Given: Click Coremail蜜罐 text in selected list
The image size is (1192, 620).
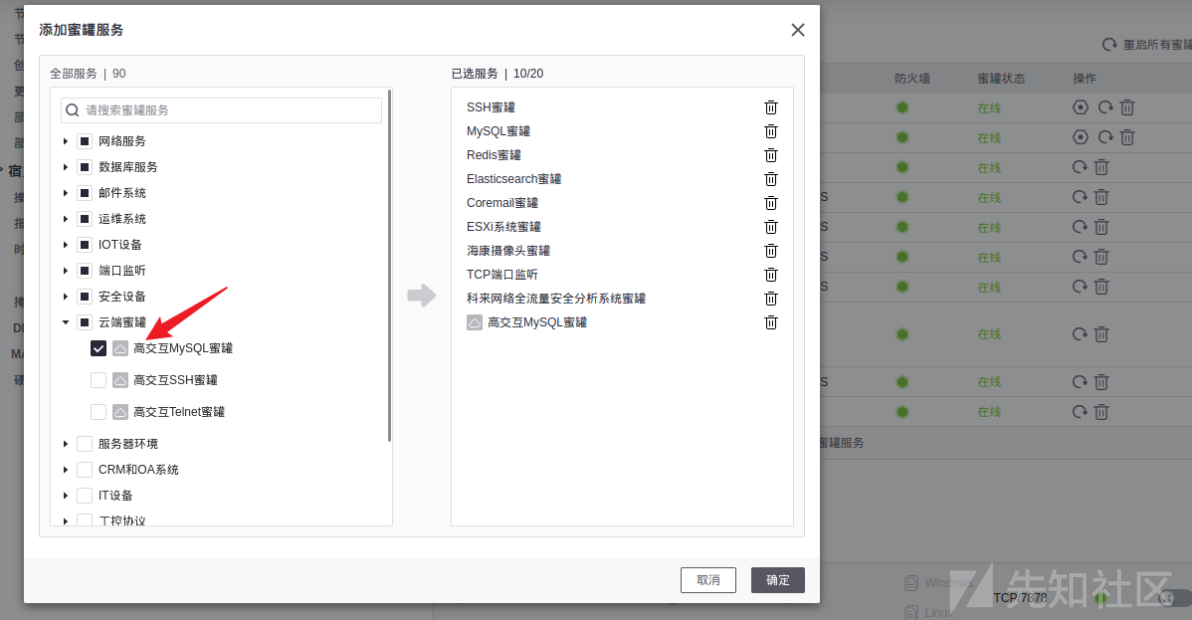Looking at the screenshot, I should click(502, 203).
